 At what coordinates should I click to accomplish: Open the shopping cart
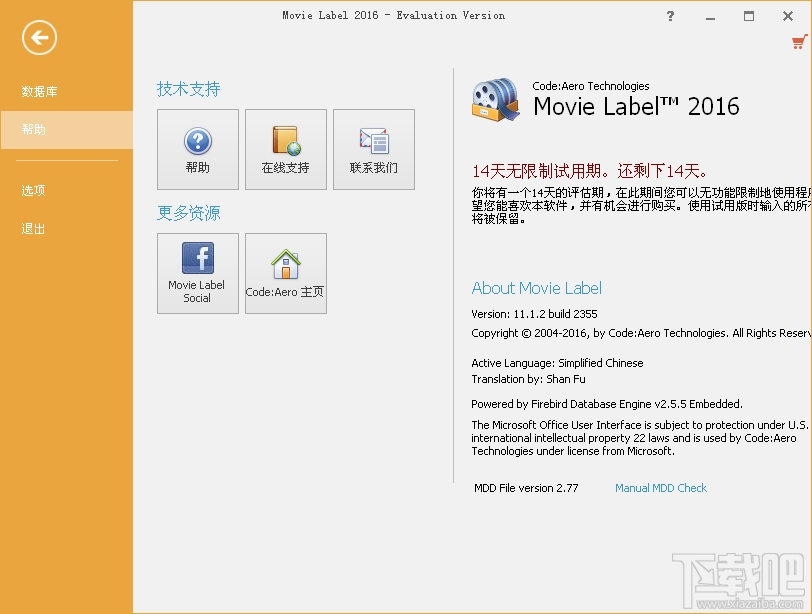point(798,41)
